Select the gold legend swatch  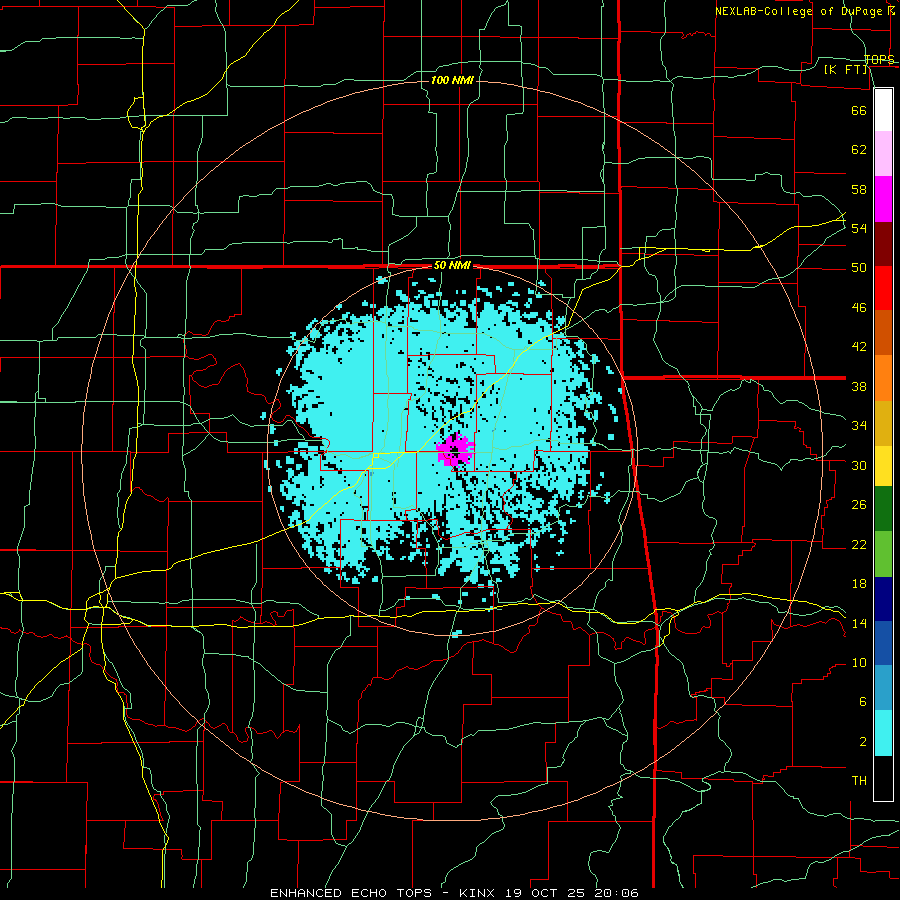click(x=883, y=424)
